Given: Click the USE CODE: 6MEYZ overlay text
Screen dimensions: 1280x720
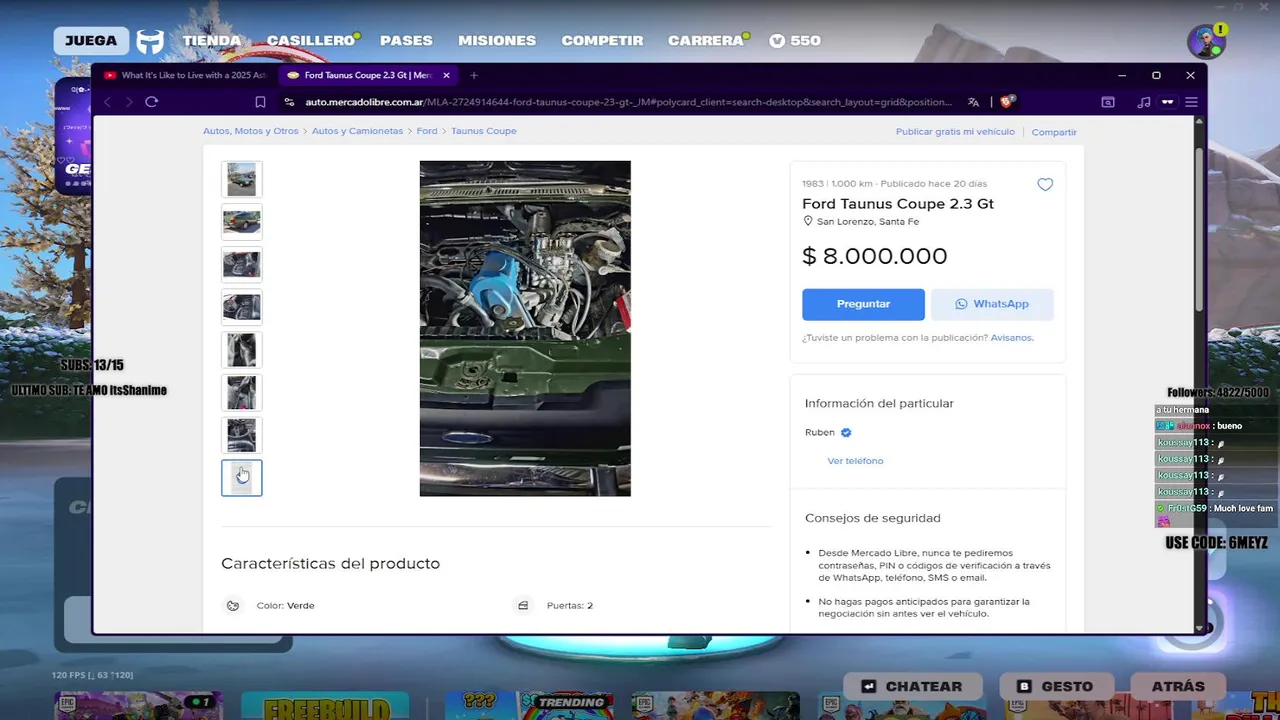Looking at the screenshot, I should click(1219, 543).
